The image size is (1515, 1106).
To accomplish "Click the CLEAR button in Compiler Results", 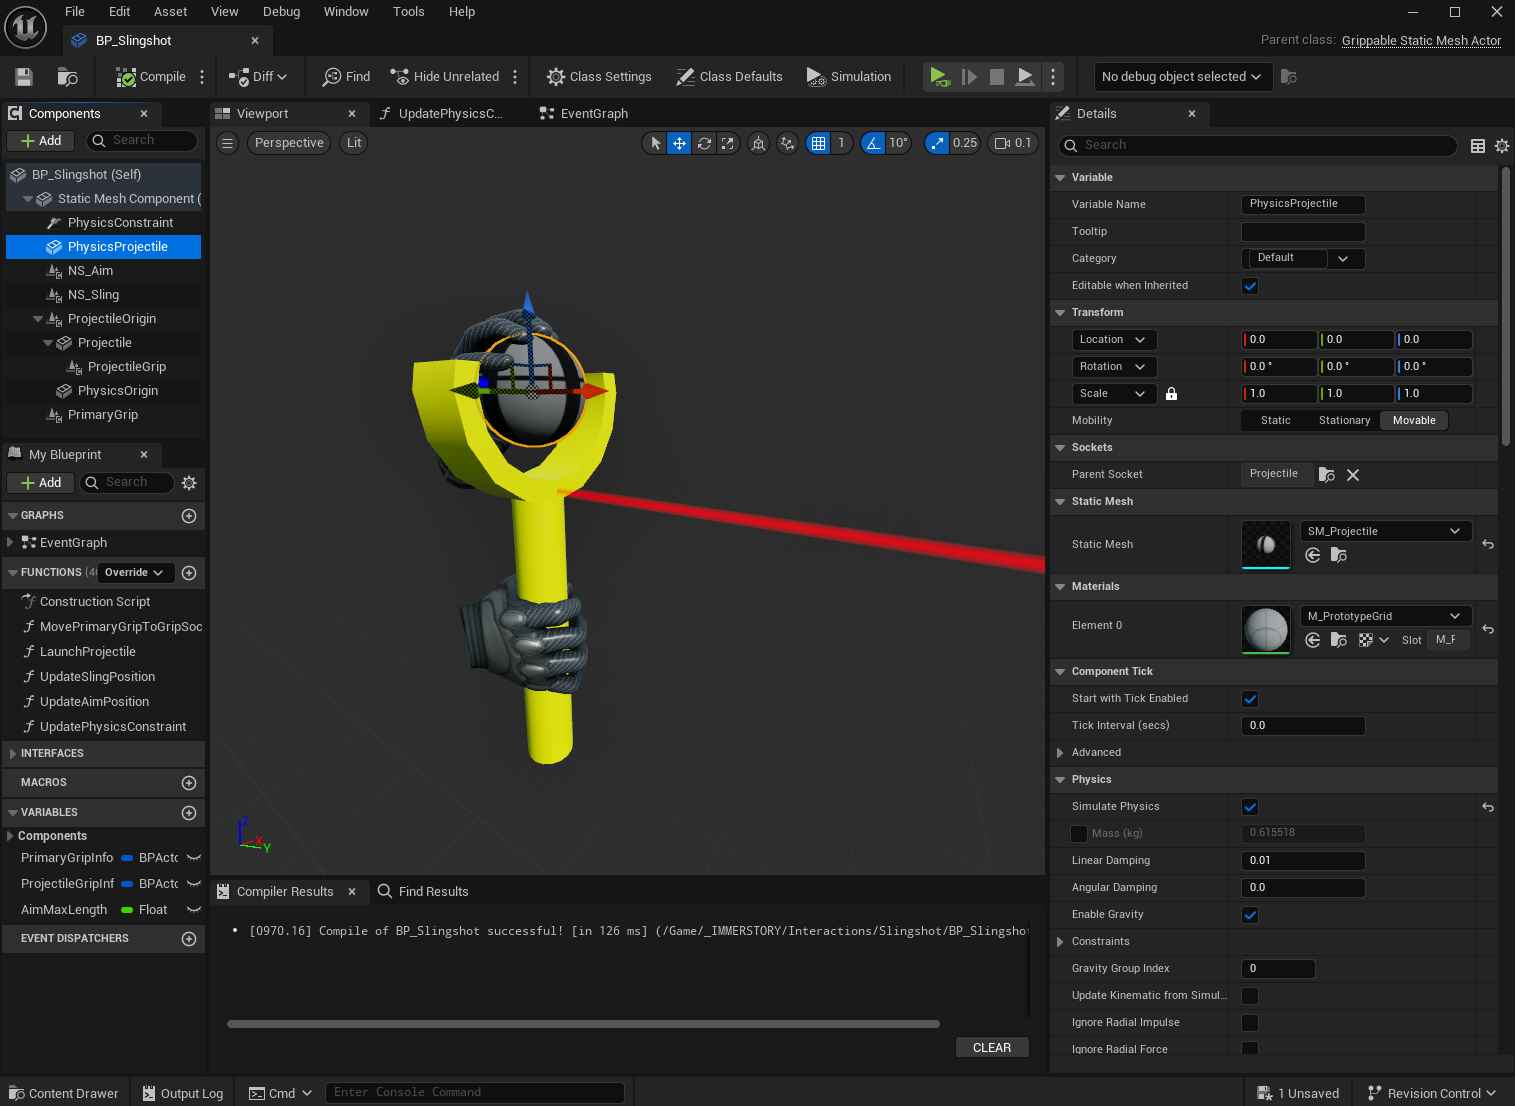I will coord(991,1048).
